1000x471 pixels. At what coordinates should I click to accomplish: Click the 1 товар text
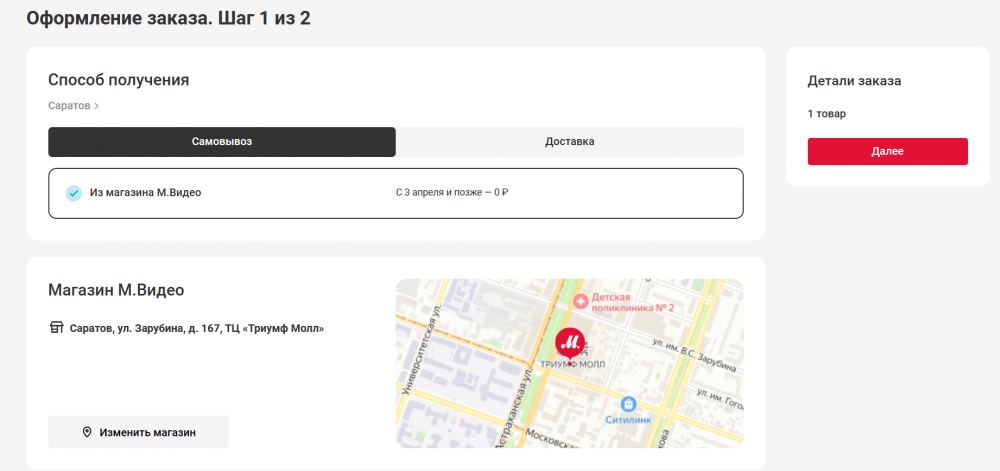coord(827,114)
